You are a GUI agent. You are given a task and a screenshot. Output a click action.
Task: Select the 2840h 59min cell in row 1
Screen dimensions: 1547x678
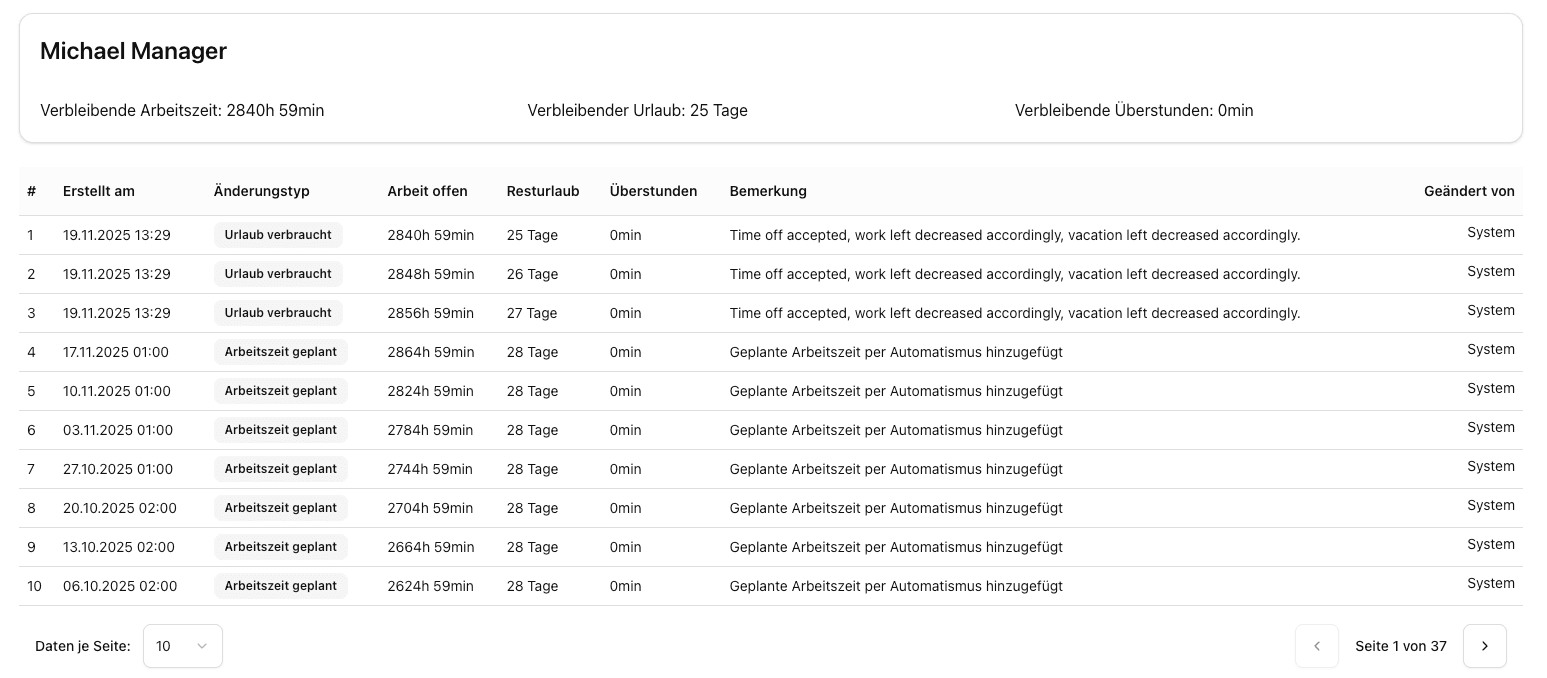[431, 235]
